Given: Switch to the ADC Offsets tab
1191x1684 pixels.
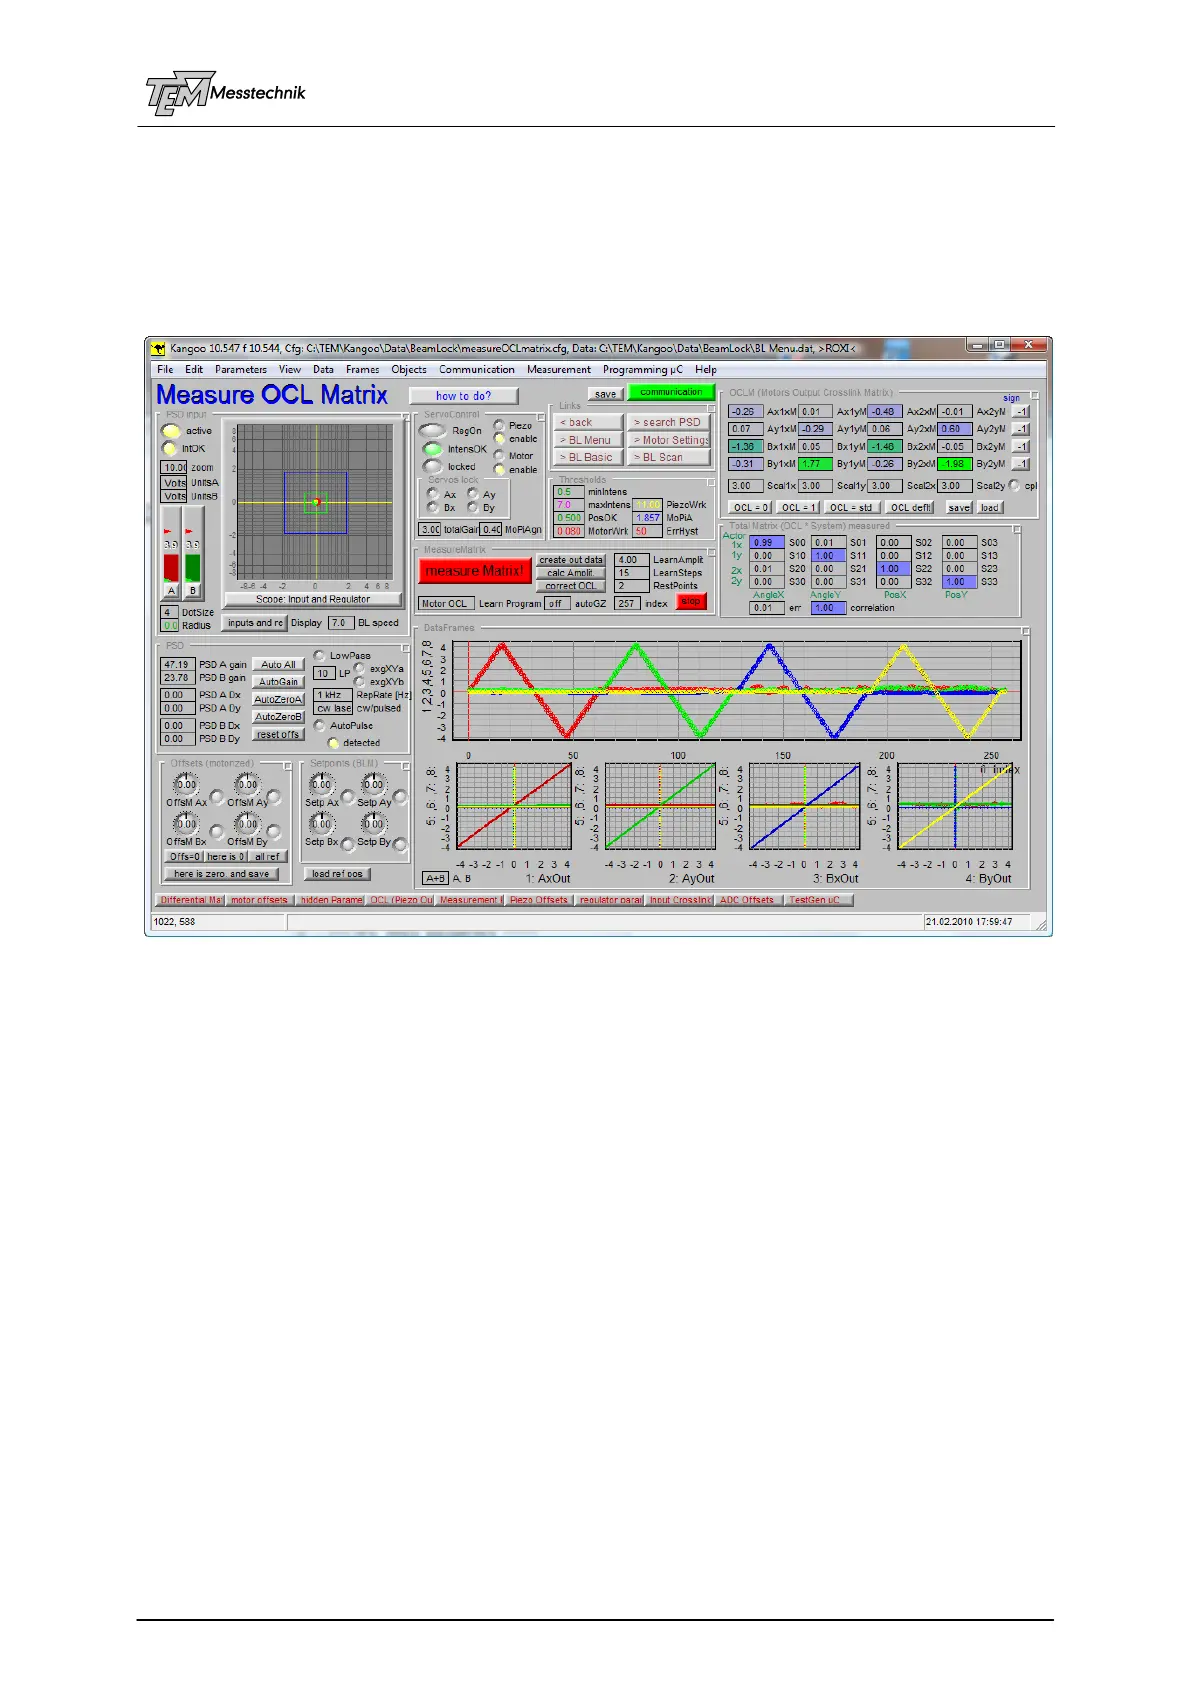Looking at the screenshot, I should tap(747, 900).
